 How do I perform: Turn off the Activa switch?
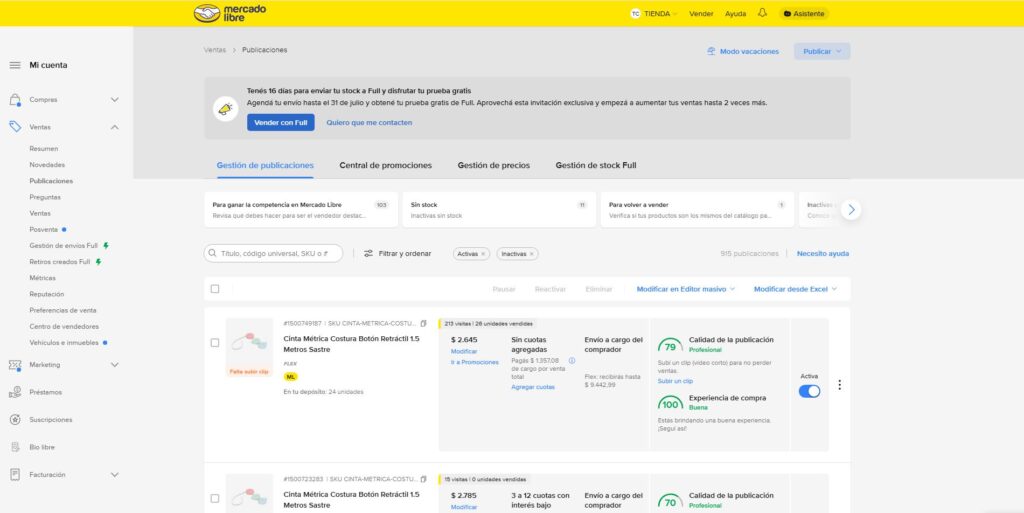(809, 391)
